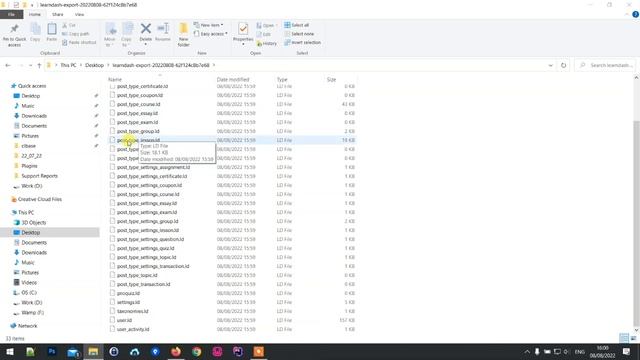
Task: Switch to details view toggle
Action: pyautogui.click(x=624, y=338)
